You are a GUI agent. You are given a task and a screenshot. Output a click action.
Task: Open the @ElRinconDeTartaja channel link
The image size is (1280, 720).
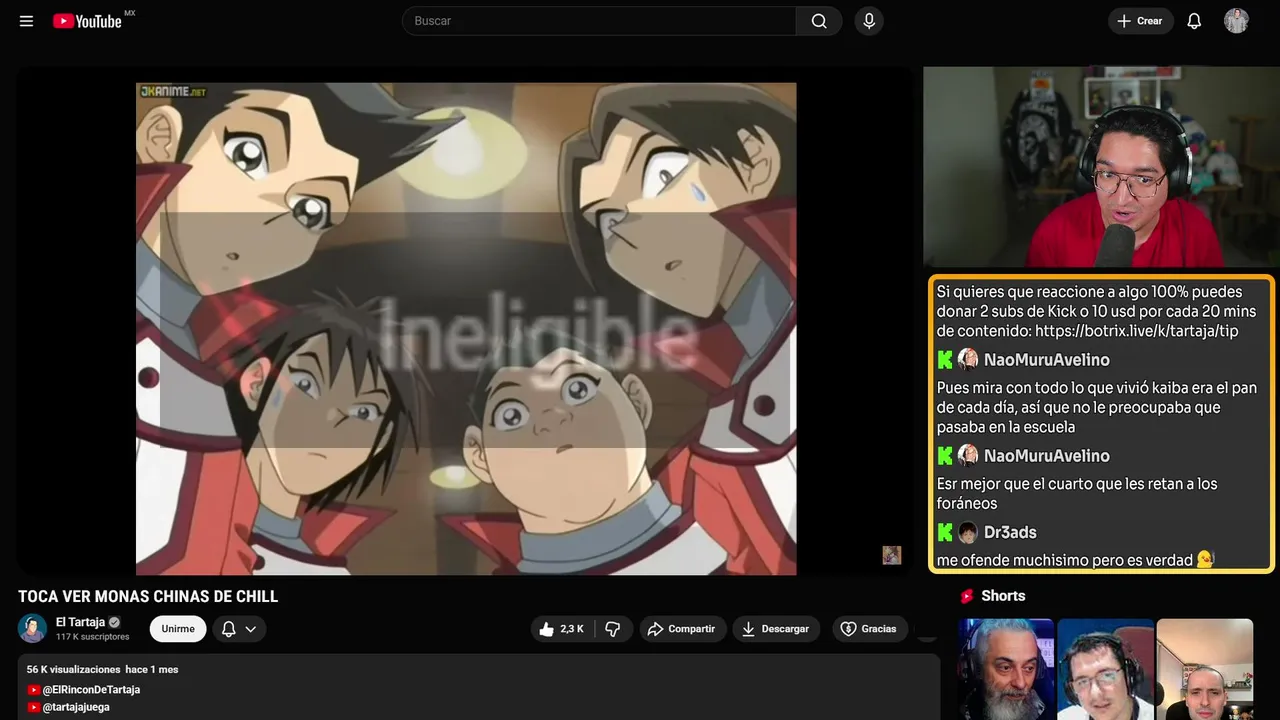(x=91, y=690)
